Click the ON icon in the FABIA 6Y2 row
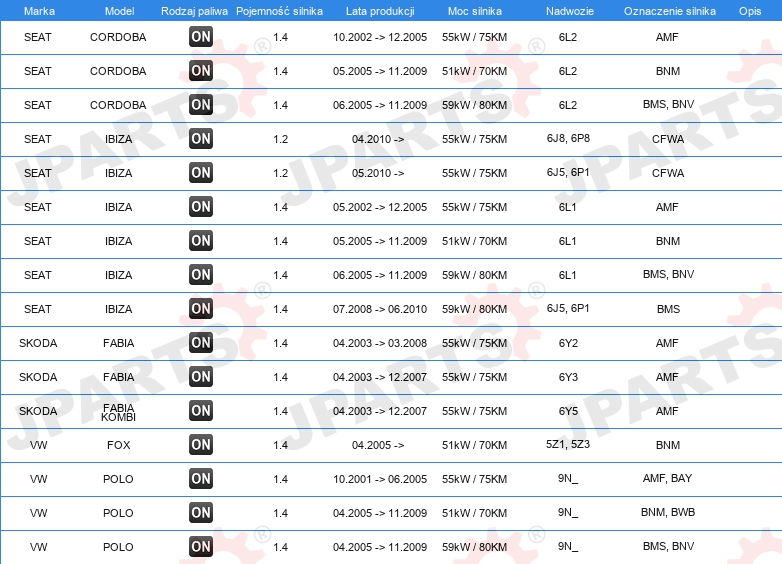 201,342
